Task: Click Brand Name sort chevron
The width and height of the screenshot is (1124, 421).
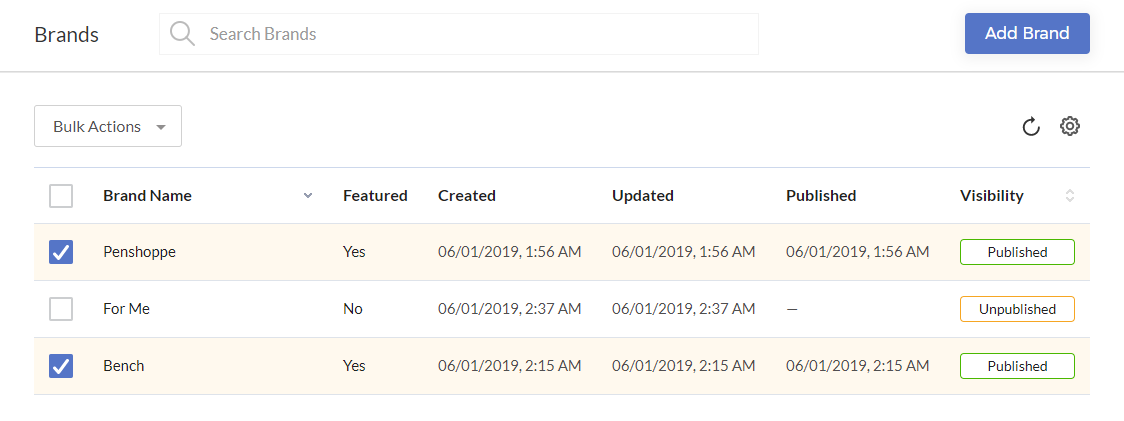Action: (308, 195)
